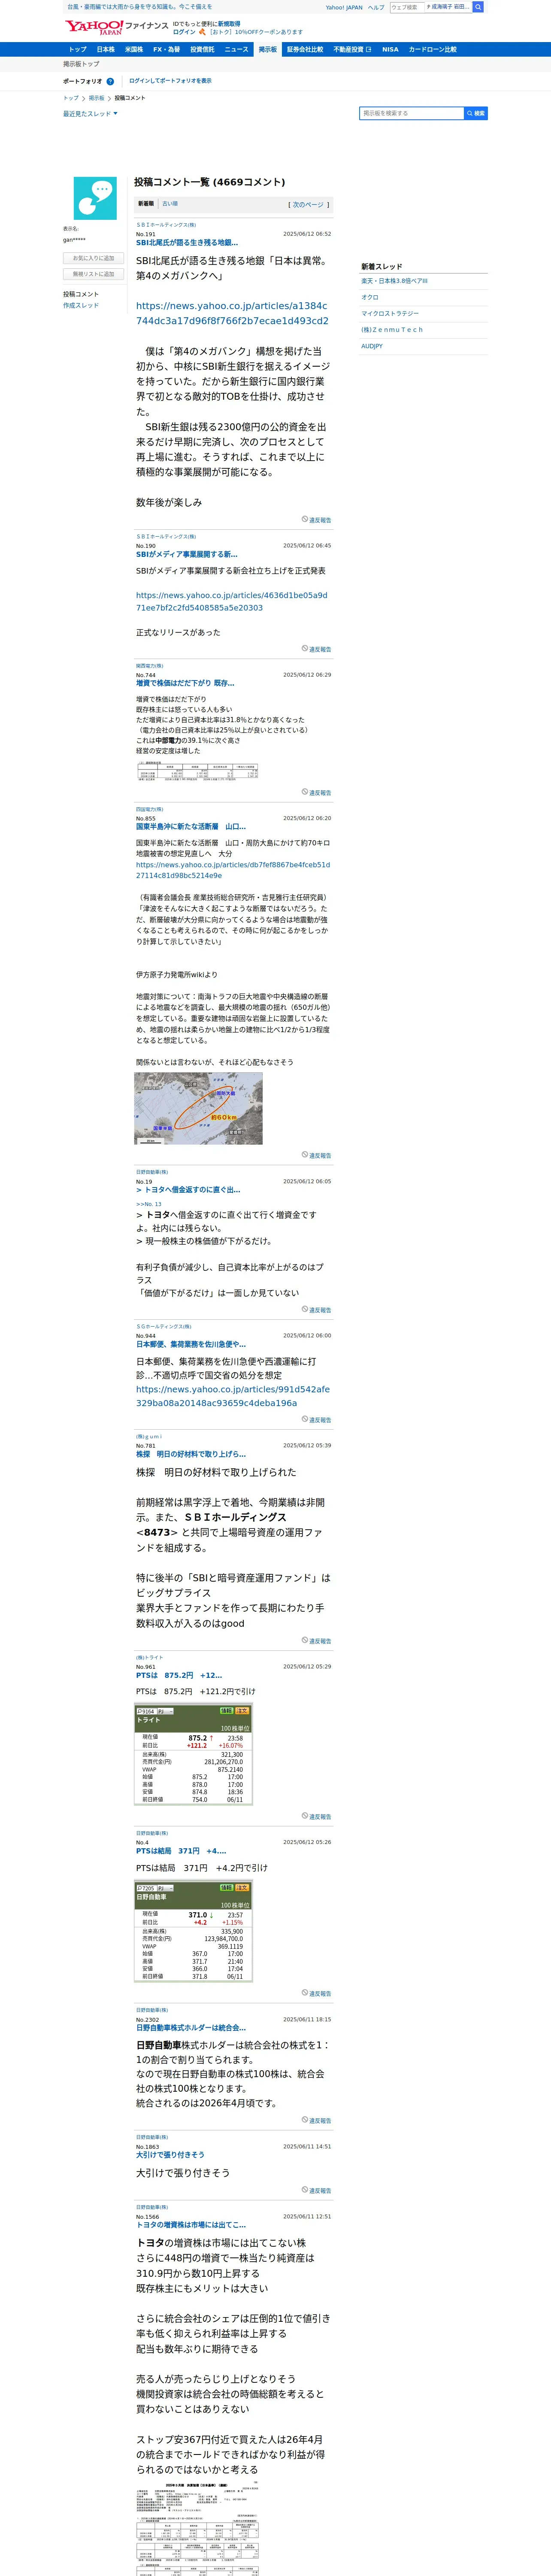Screen dimensions: 551x2576
Task: Open the FX・為替 navigation tab
Action: click(166, 49)
